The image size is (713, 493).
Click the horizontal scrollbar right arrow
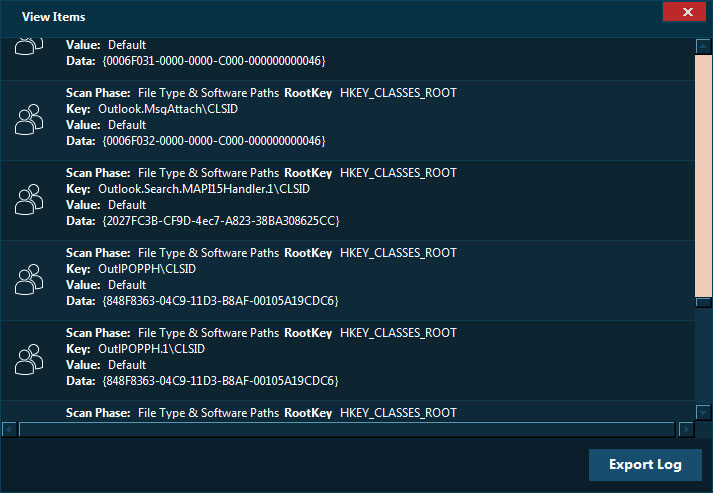click(686, 429)
